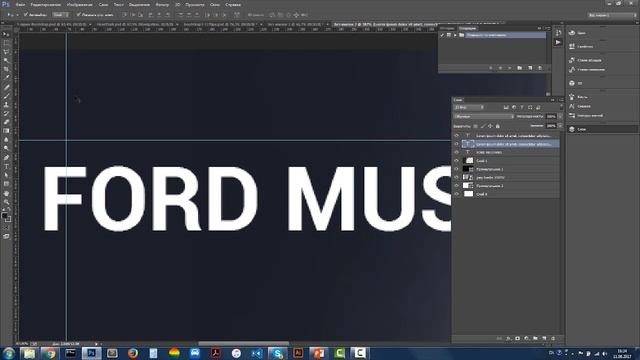Viewport: 640px width, 360px height.
Task: Select the Crop tool
Action: click(6, 69)
